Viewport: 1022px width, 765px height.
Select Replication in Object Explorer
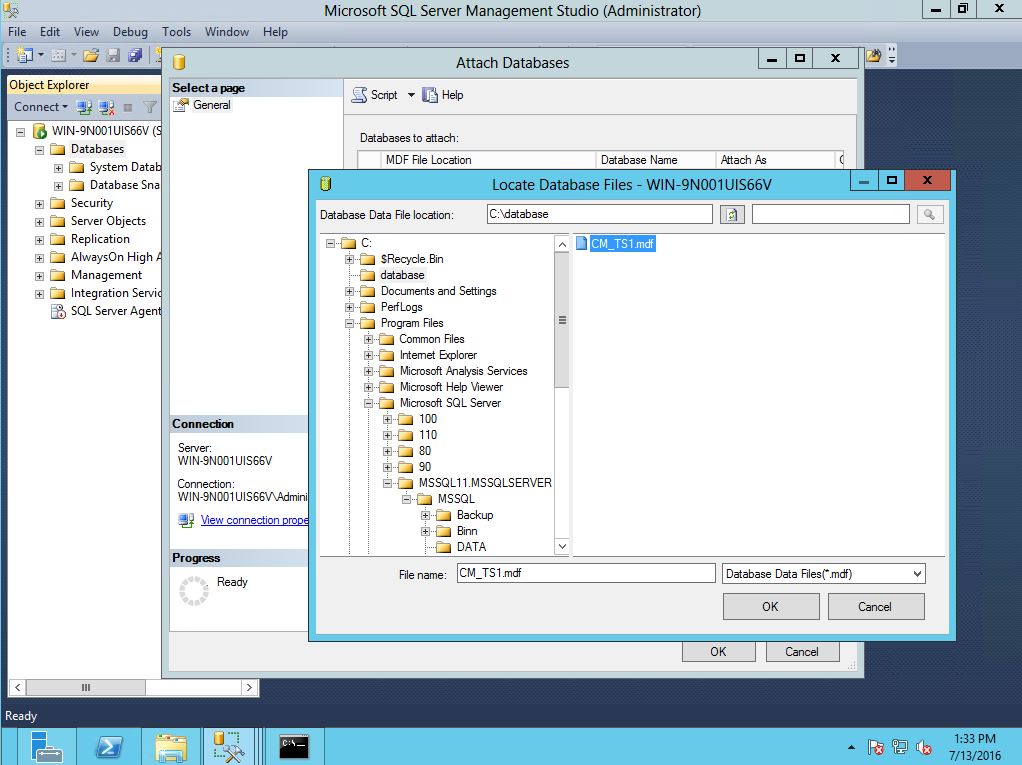point(100,239)
